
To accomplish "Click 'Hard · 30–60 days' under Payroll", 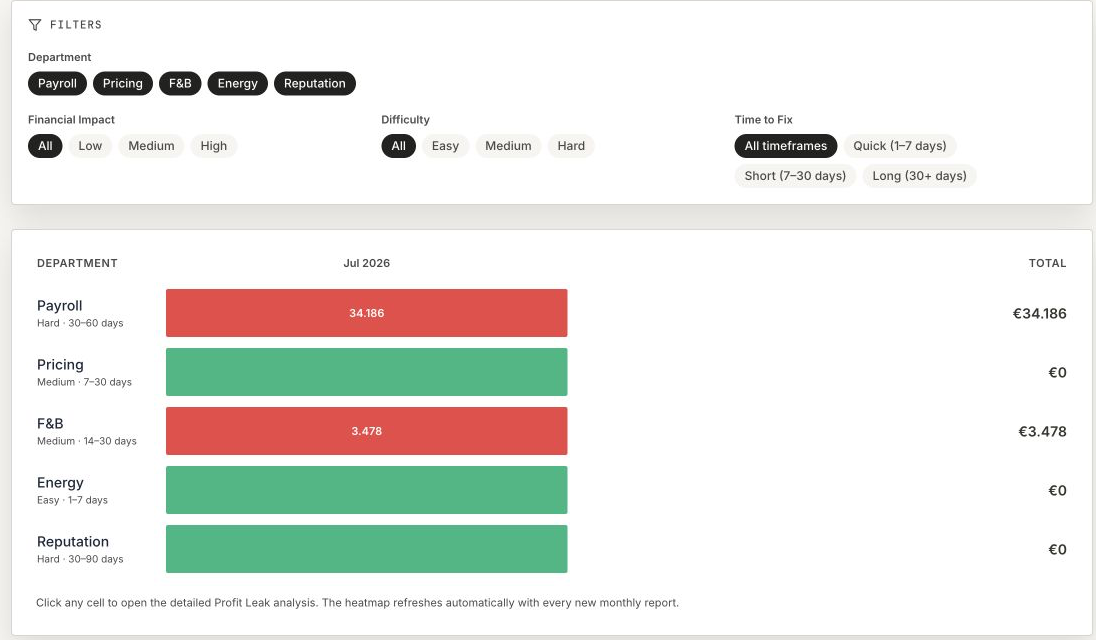I will 80,323.
